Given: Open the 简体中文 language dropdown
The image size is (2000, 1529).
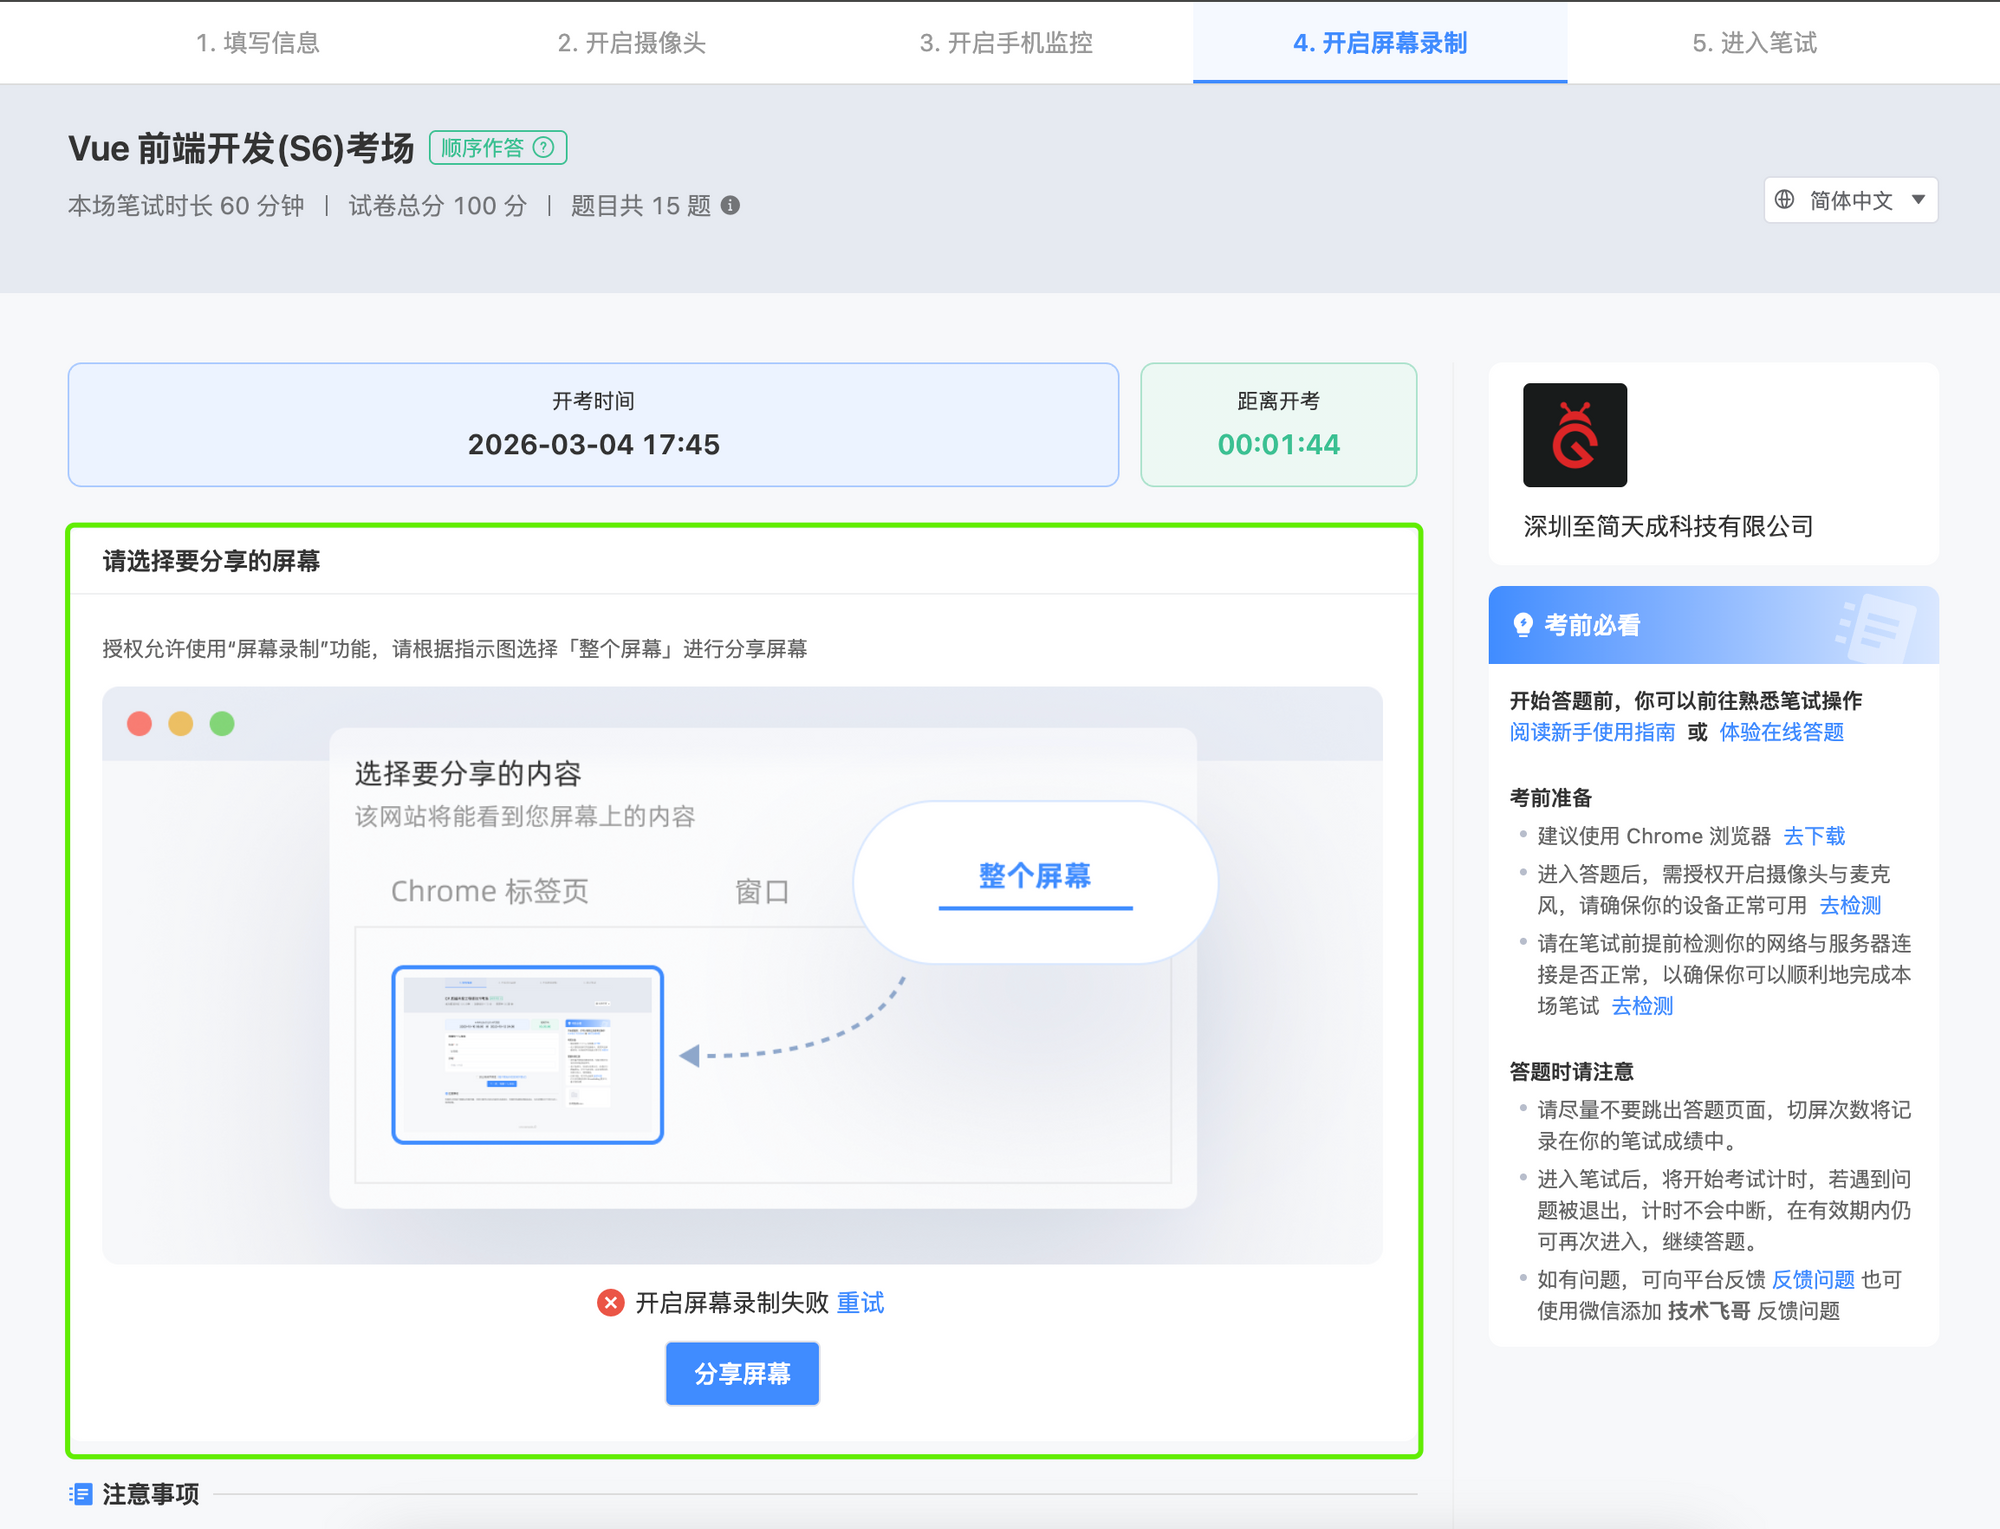Looking at the screenshot, I should coord(1850,200).
